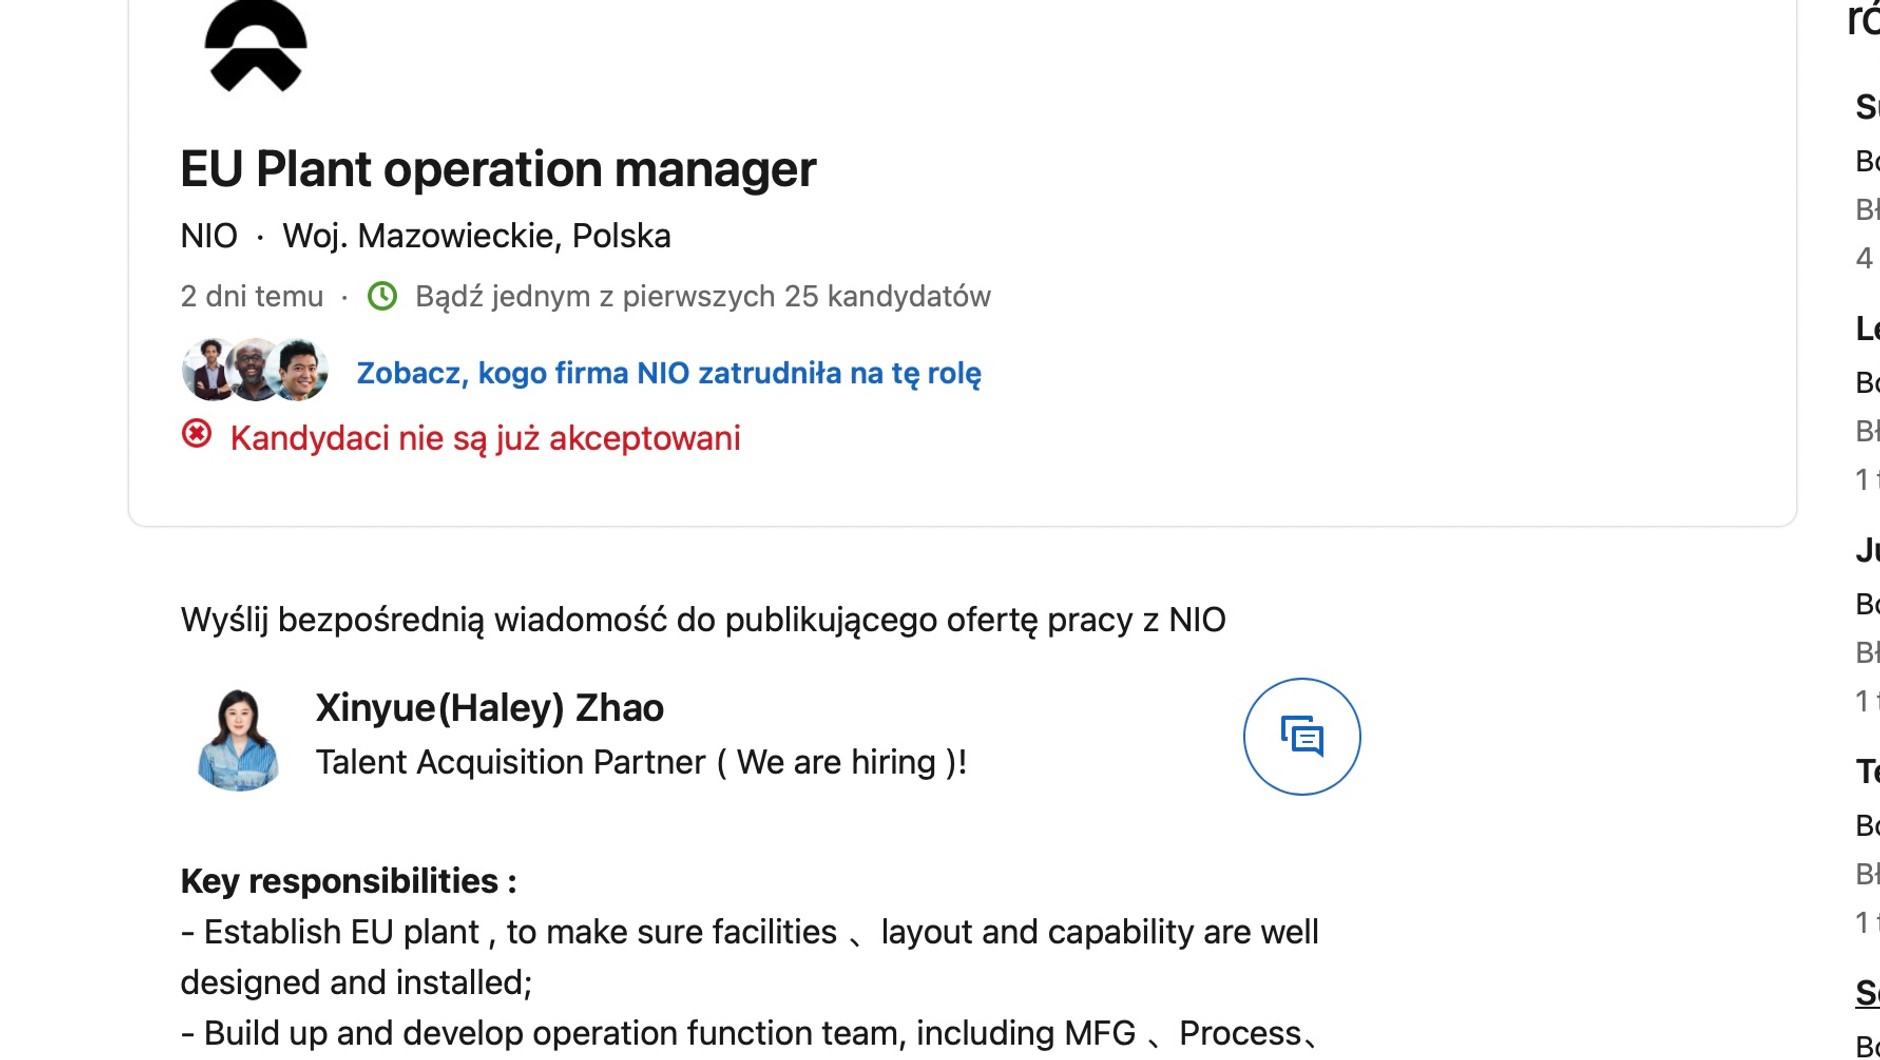Open link 'Zobacz, kogo firma NIO zatrudniła na tę rolę'
Screen dimensions: 1880x1060
pos(669,373)
